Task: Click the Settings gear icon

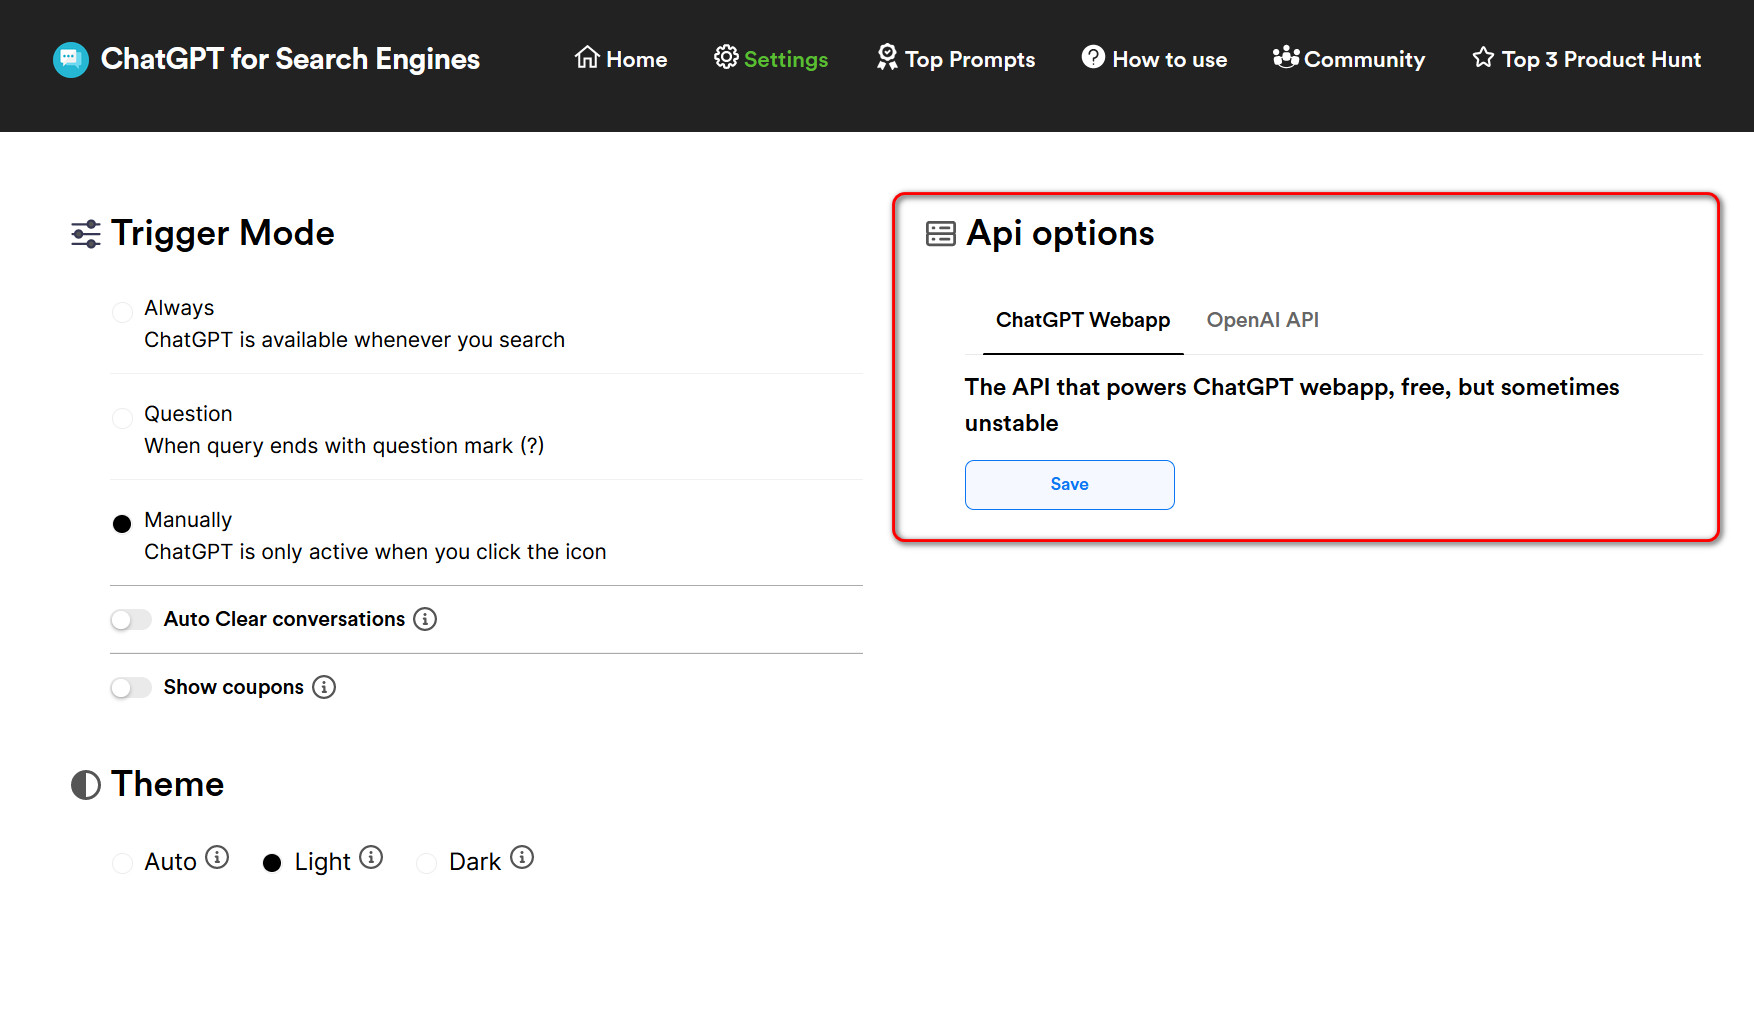Action: pos(726,57)
